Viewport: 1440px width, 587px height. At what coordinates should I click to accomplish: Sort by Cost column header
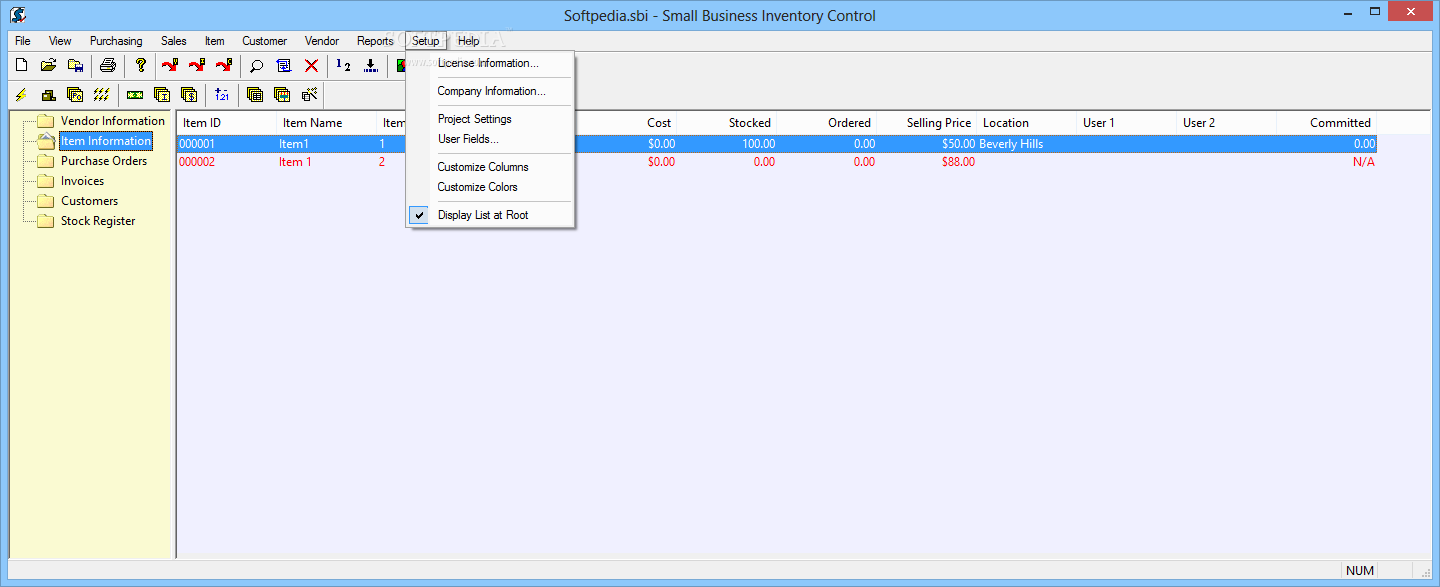[x=627, y=123]
